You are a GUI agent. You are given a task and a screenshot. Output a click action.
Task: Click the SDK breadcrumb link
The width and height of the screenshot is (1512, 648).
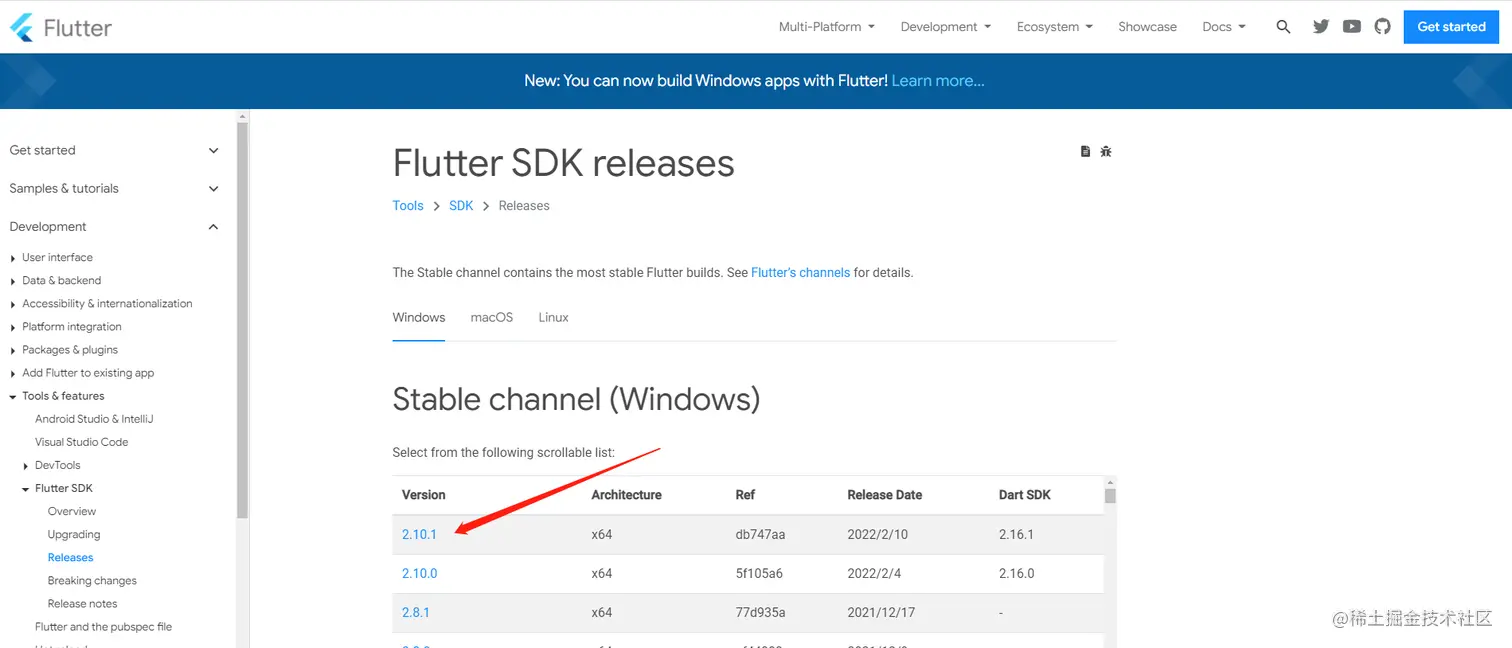click(x=461, y=205)
